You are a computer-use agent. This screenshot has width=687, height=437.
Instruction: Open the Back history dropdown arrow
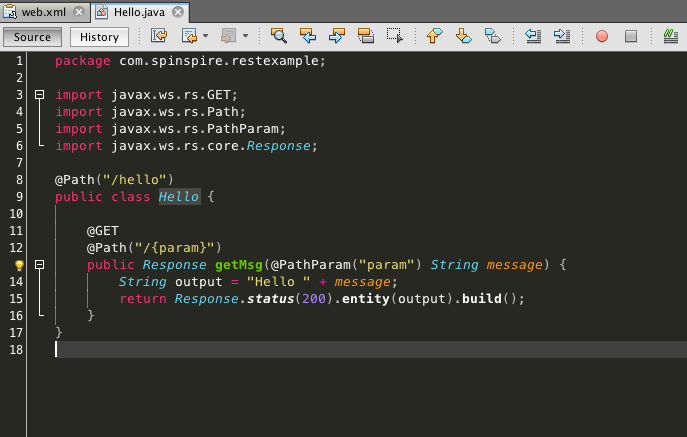point(205,36)
